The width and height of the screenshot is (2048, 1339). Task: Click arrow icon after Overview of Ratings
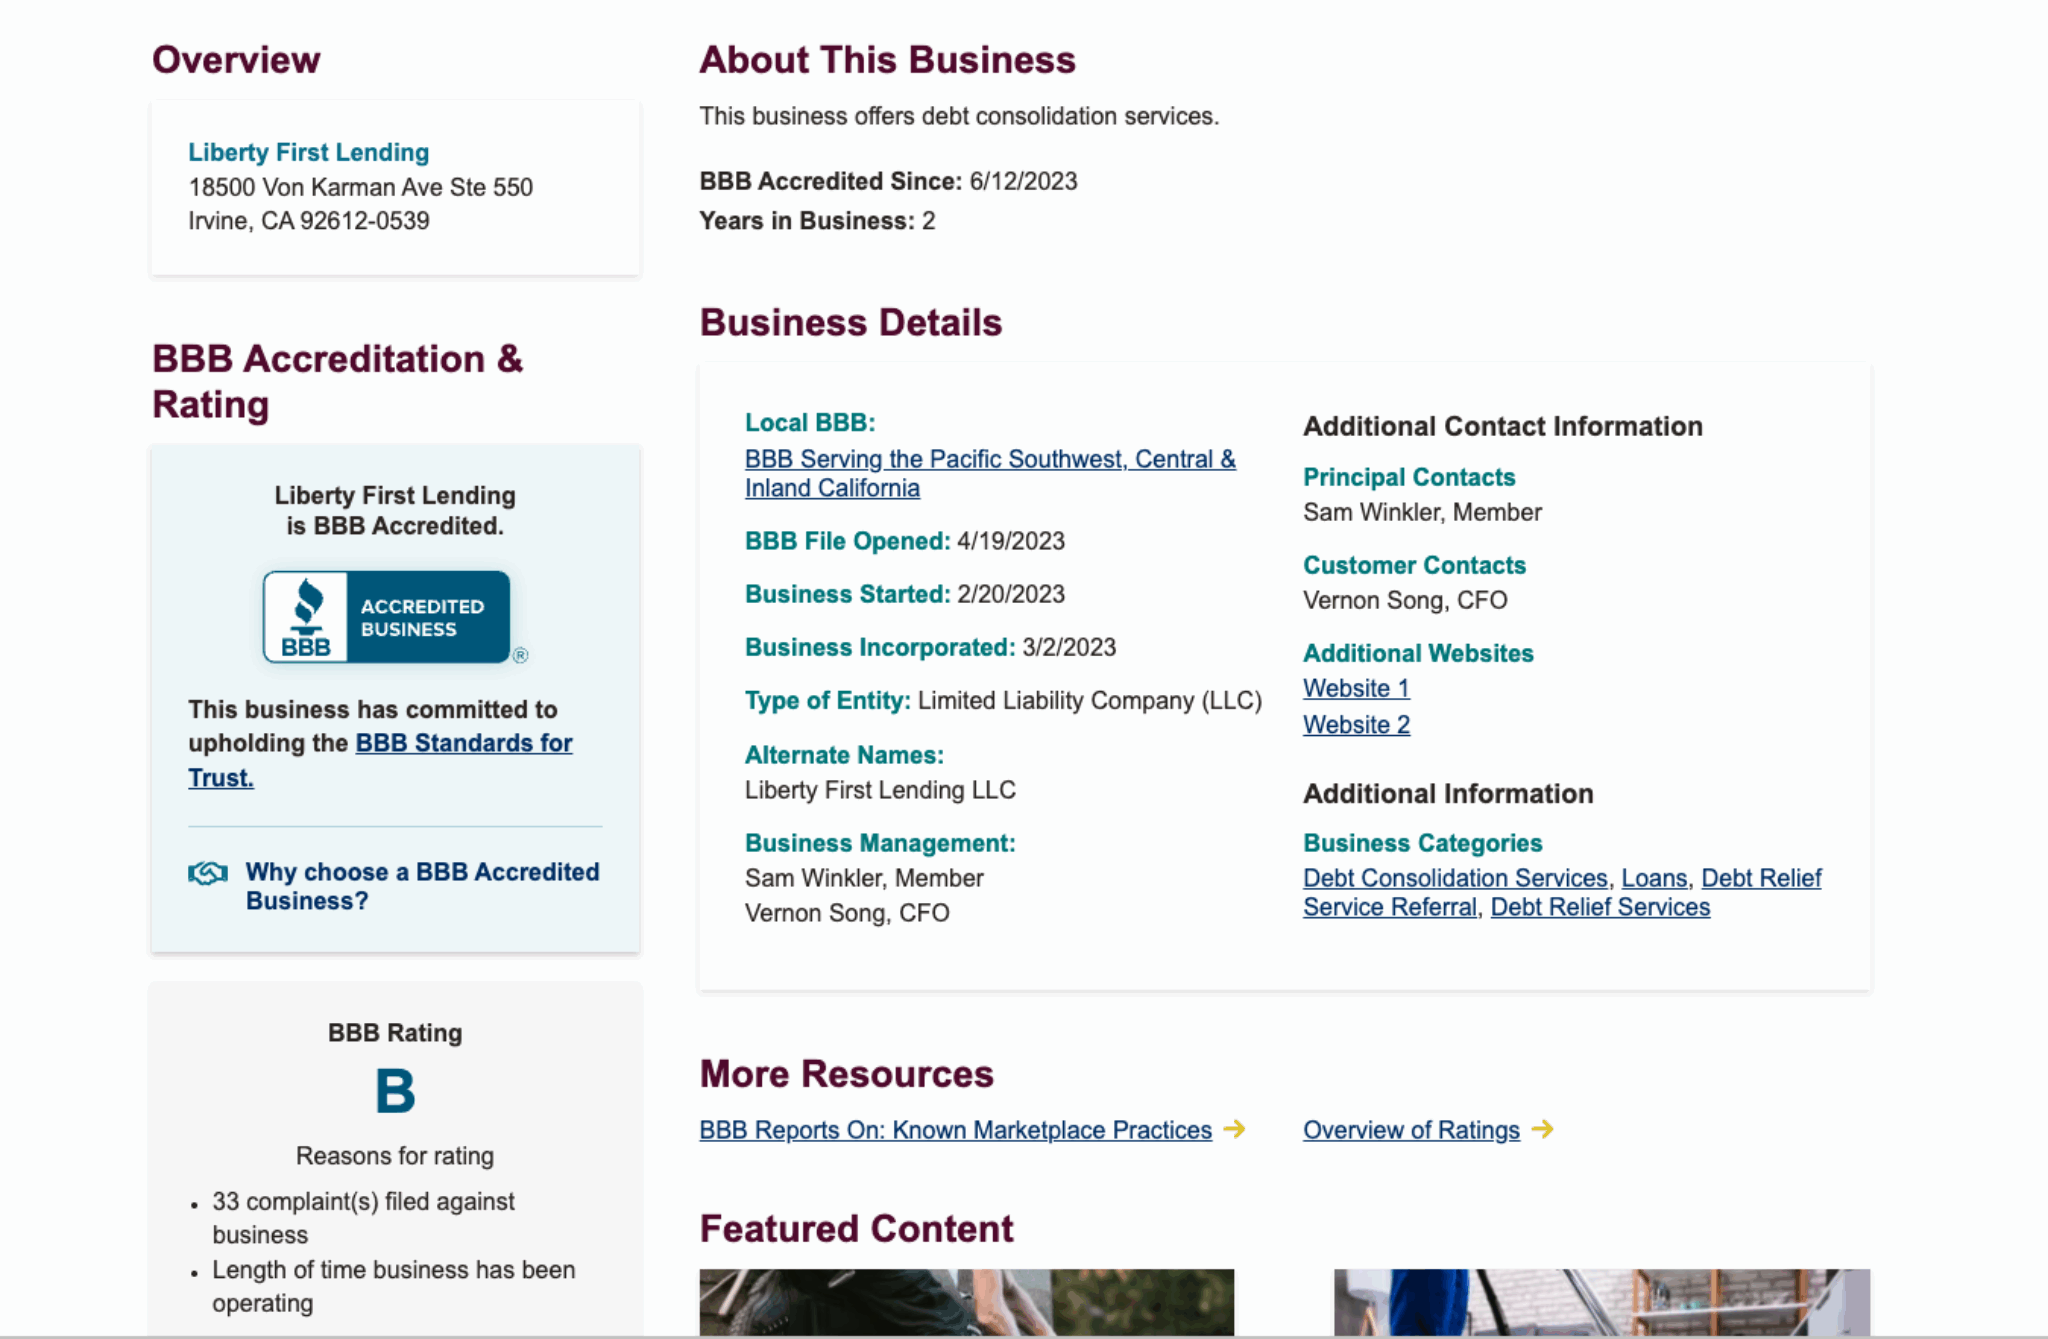tap(1543, 1129)
